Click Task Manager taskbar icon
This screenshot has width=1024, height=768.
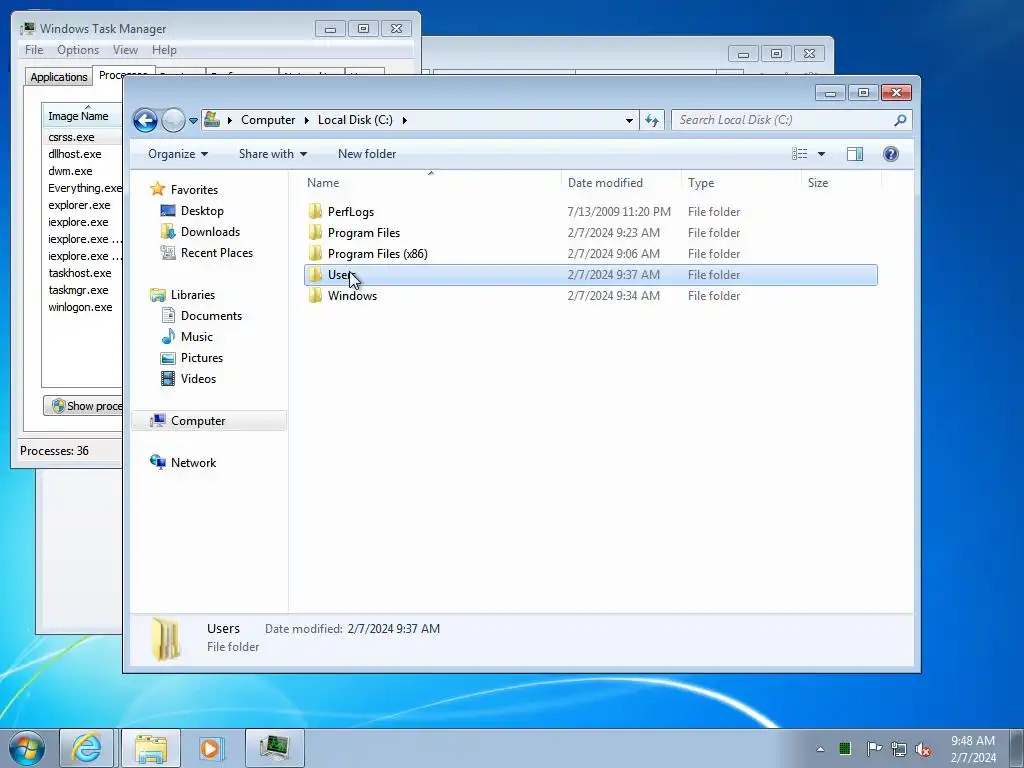pos(275,748)
